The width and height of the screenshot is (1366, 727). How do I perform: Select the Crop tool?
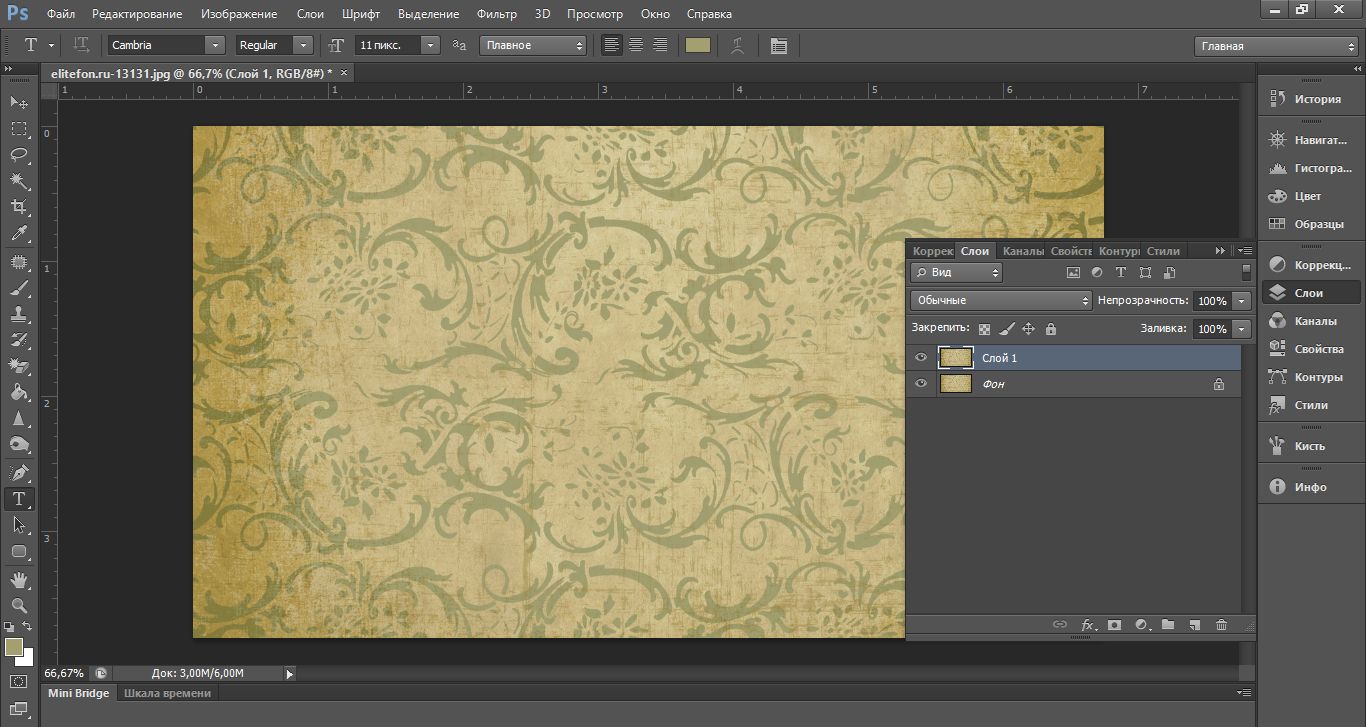click(19, 207)
